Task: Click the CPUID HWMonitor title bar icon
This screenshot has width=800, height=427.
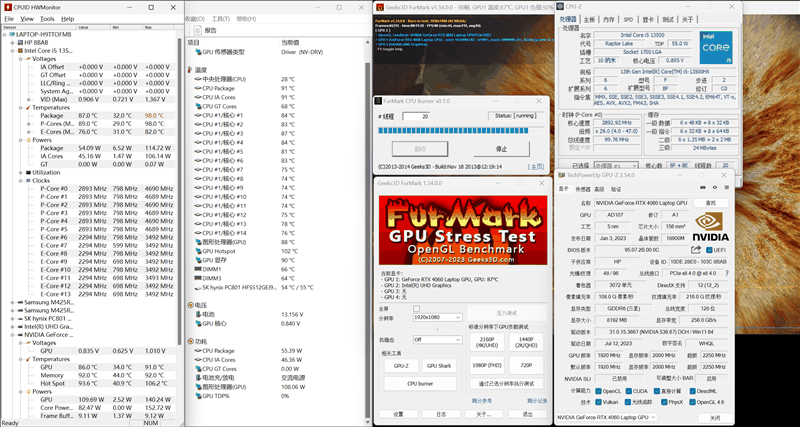Action: (8, 7)
